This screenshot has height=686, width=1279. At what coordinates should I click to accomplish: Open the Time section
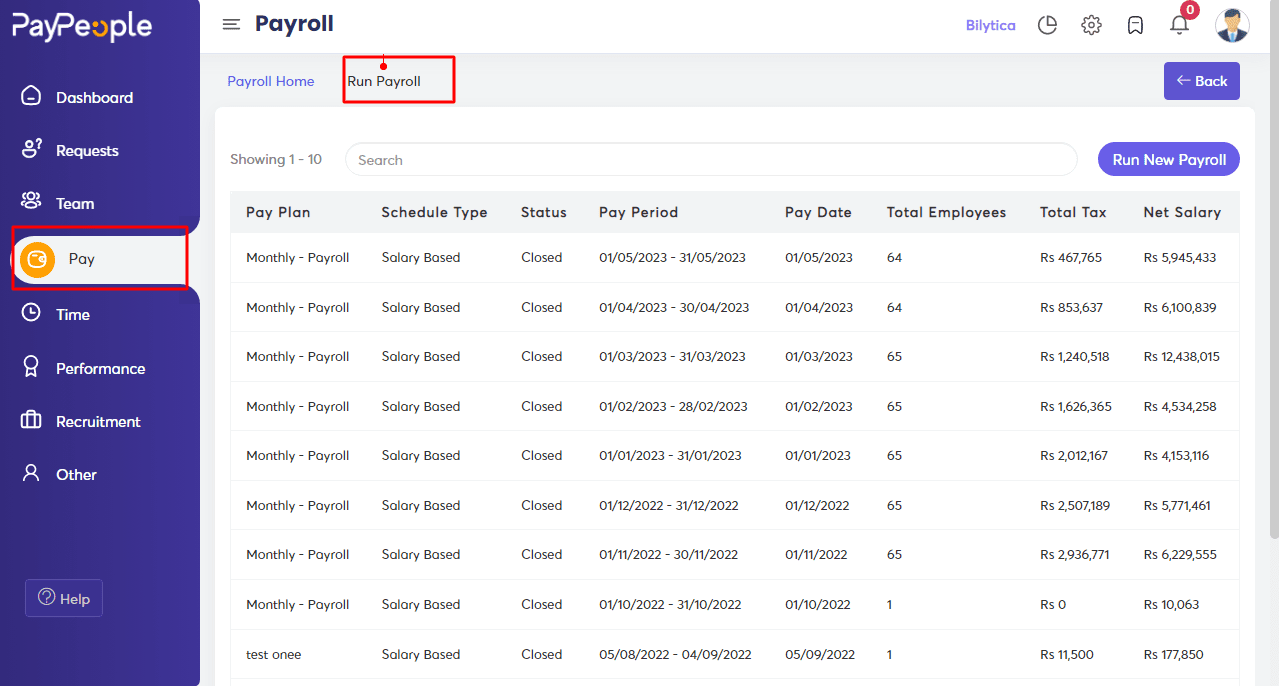click(x=73, y=315)
